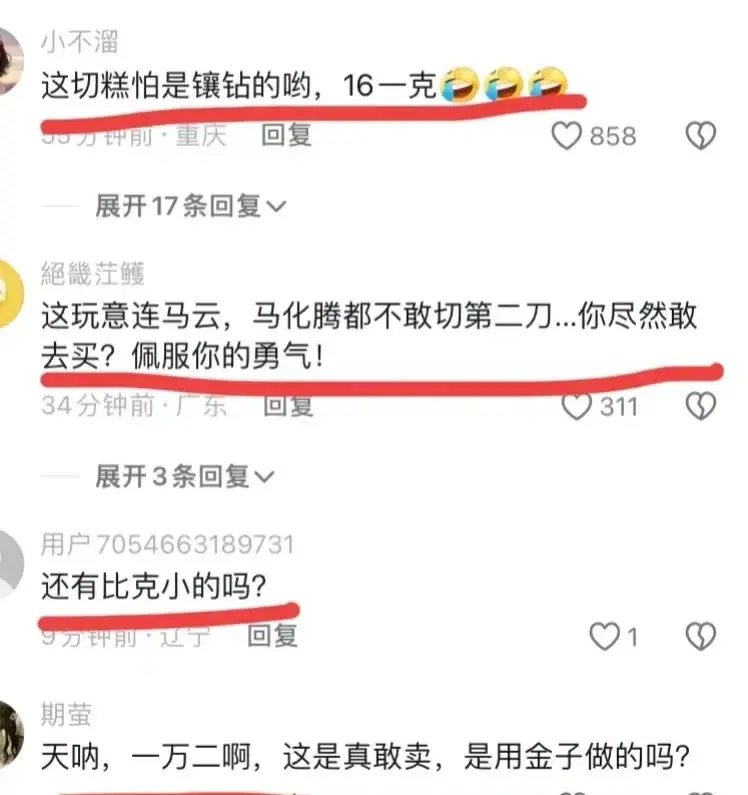Open 期萤 avatar profile
The width and height of the screenshot is (748, 795).
pos(10,734)
